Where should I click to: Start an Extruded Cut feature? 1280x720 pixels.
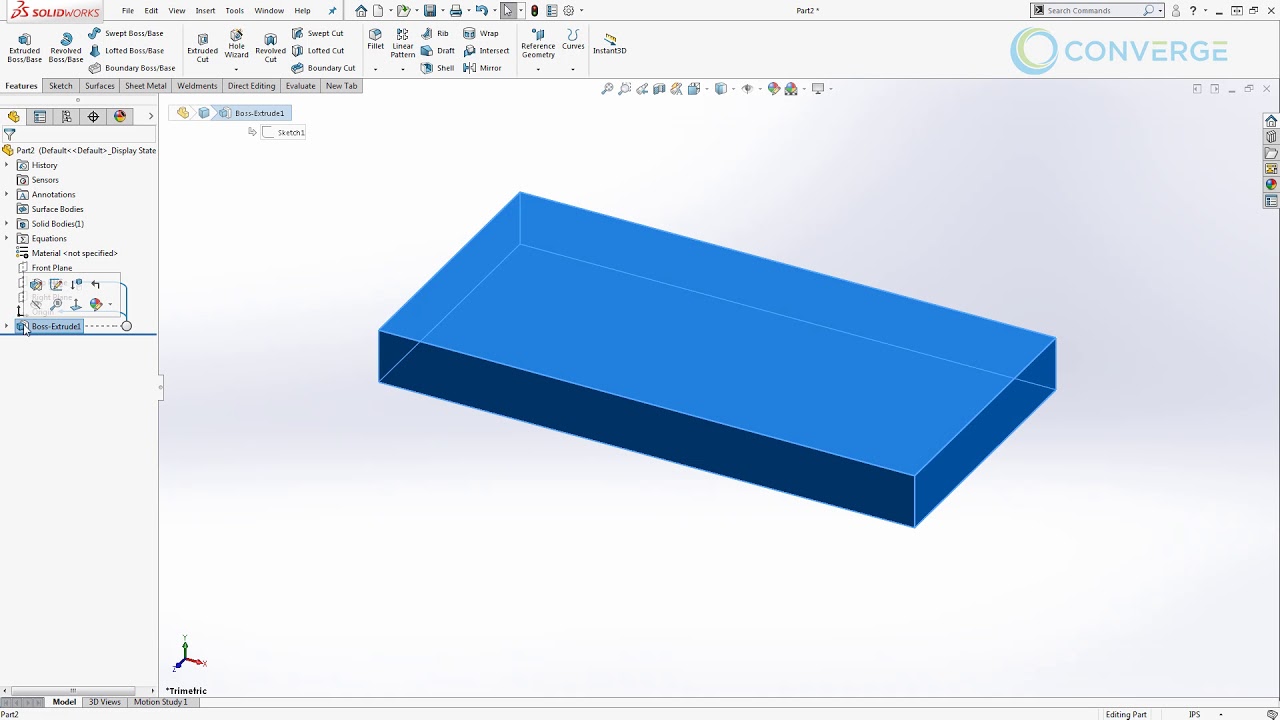tap(202, 47)
